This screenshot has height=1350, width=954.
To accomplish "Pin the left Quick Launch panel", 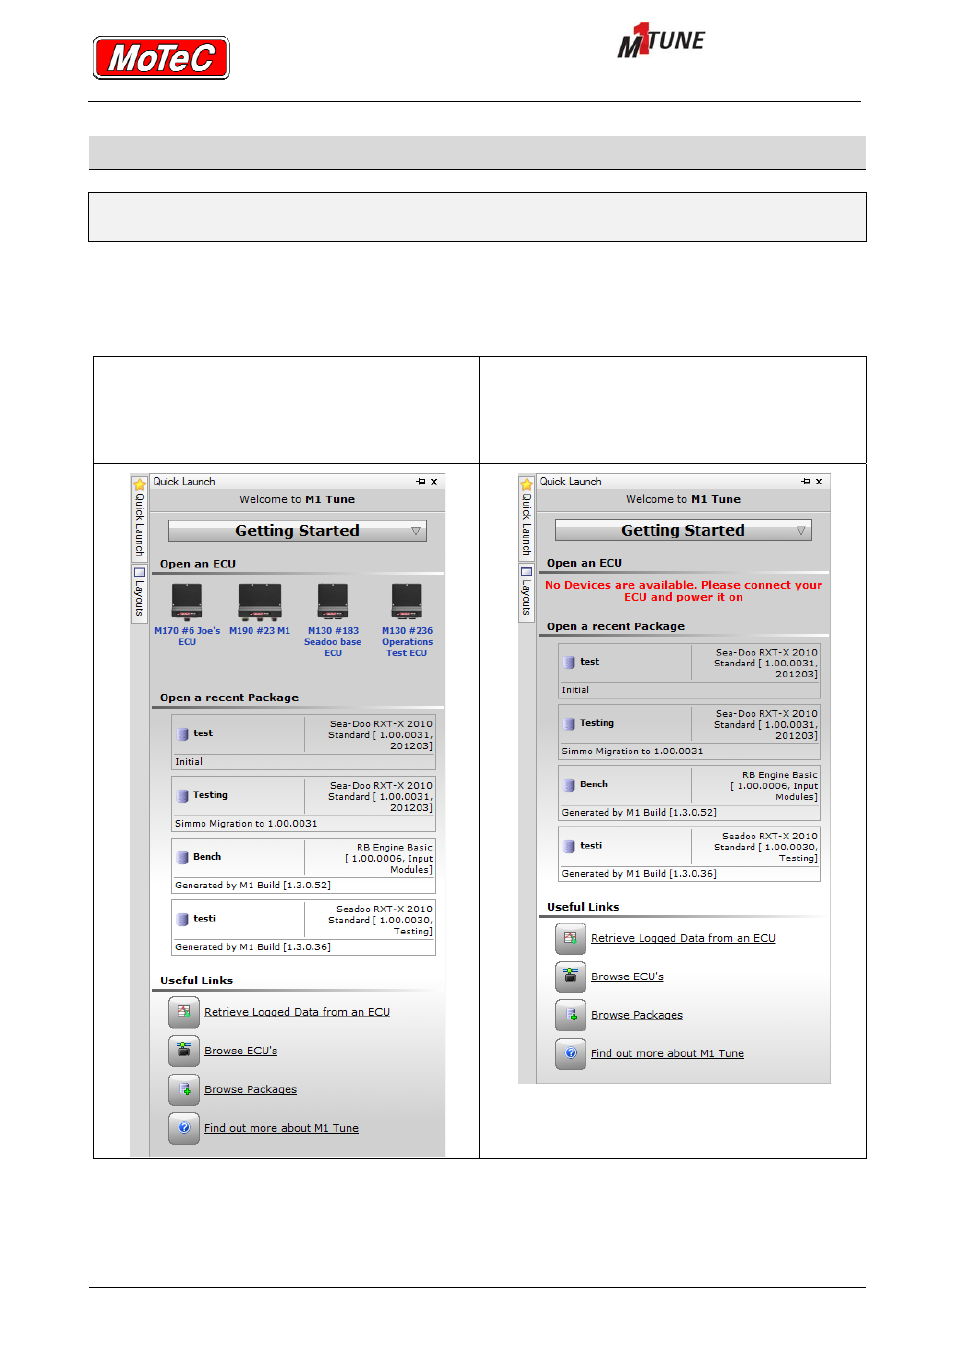I will 421,482.
